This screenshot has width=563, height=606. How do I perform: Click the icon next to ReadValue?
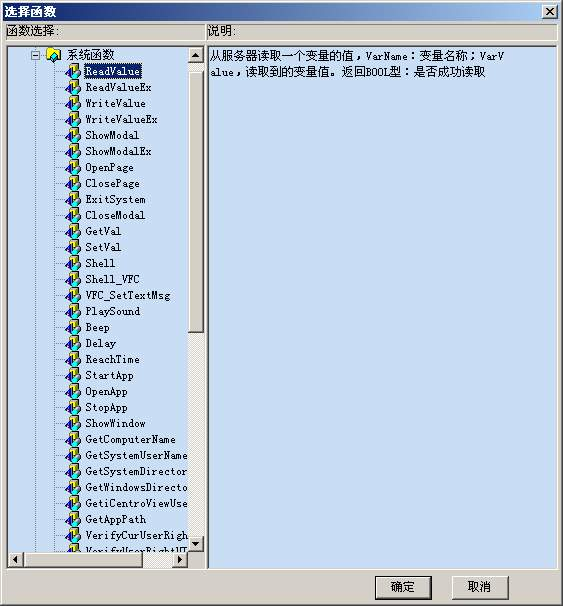73,71
